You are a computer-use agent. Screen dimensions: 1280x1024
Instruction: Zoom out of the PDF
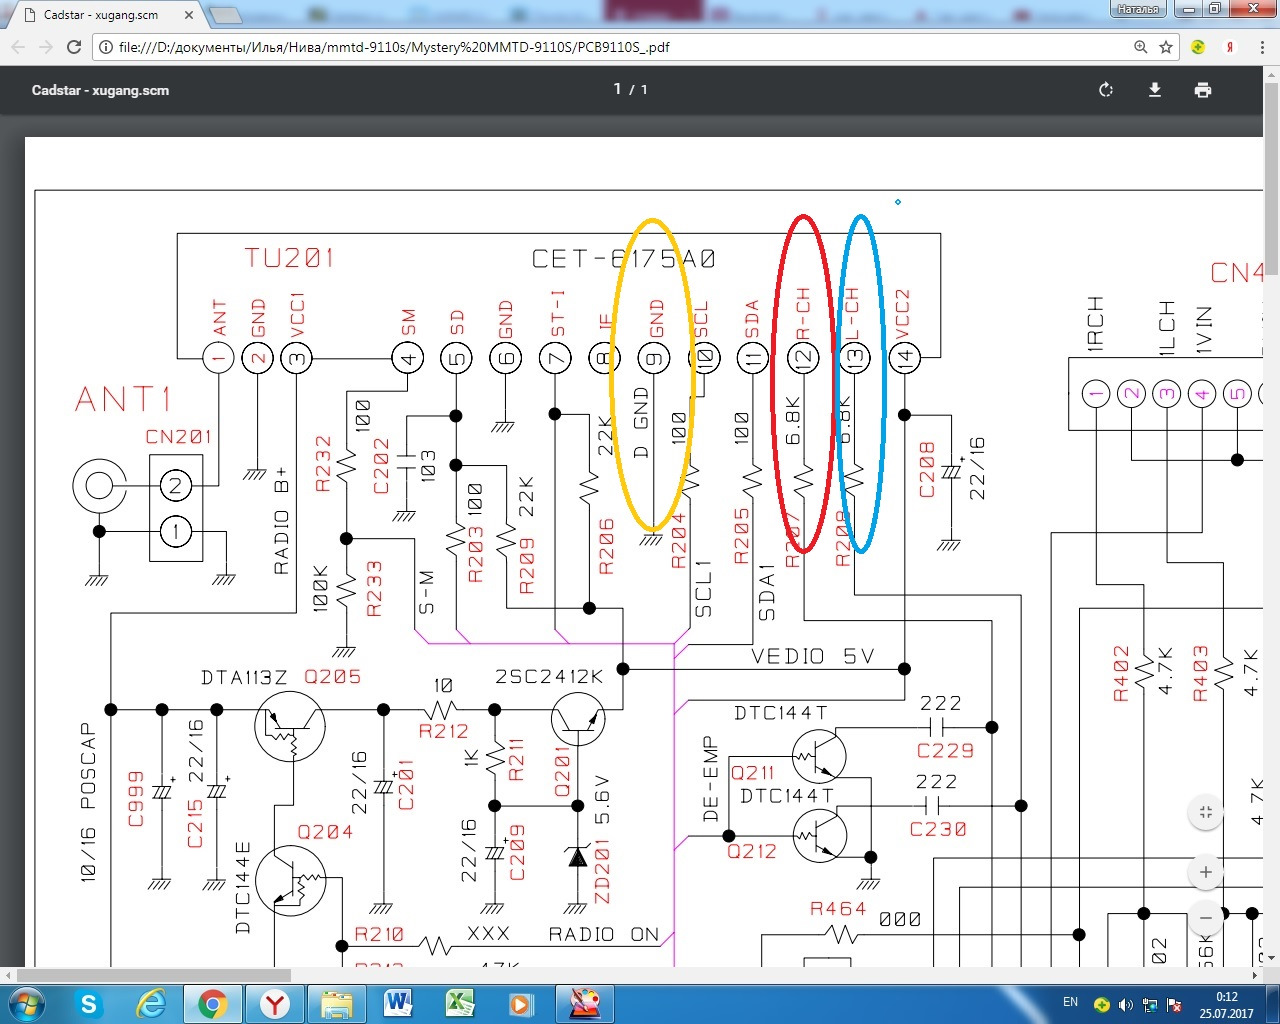(1206, 917)
